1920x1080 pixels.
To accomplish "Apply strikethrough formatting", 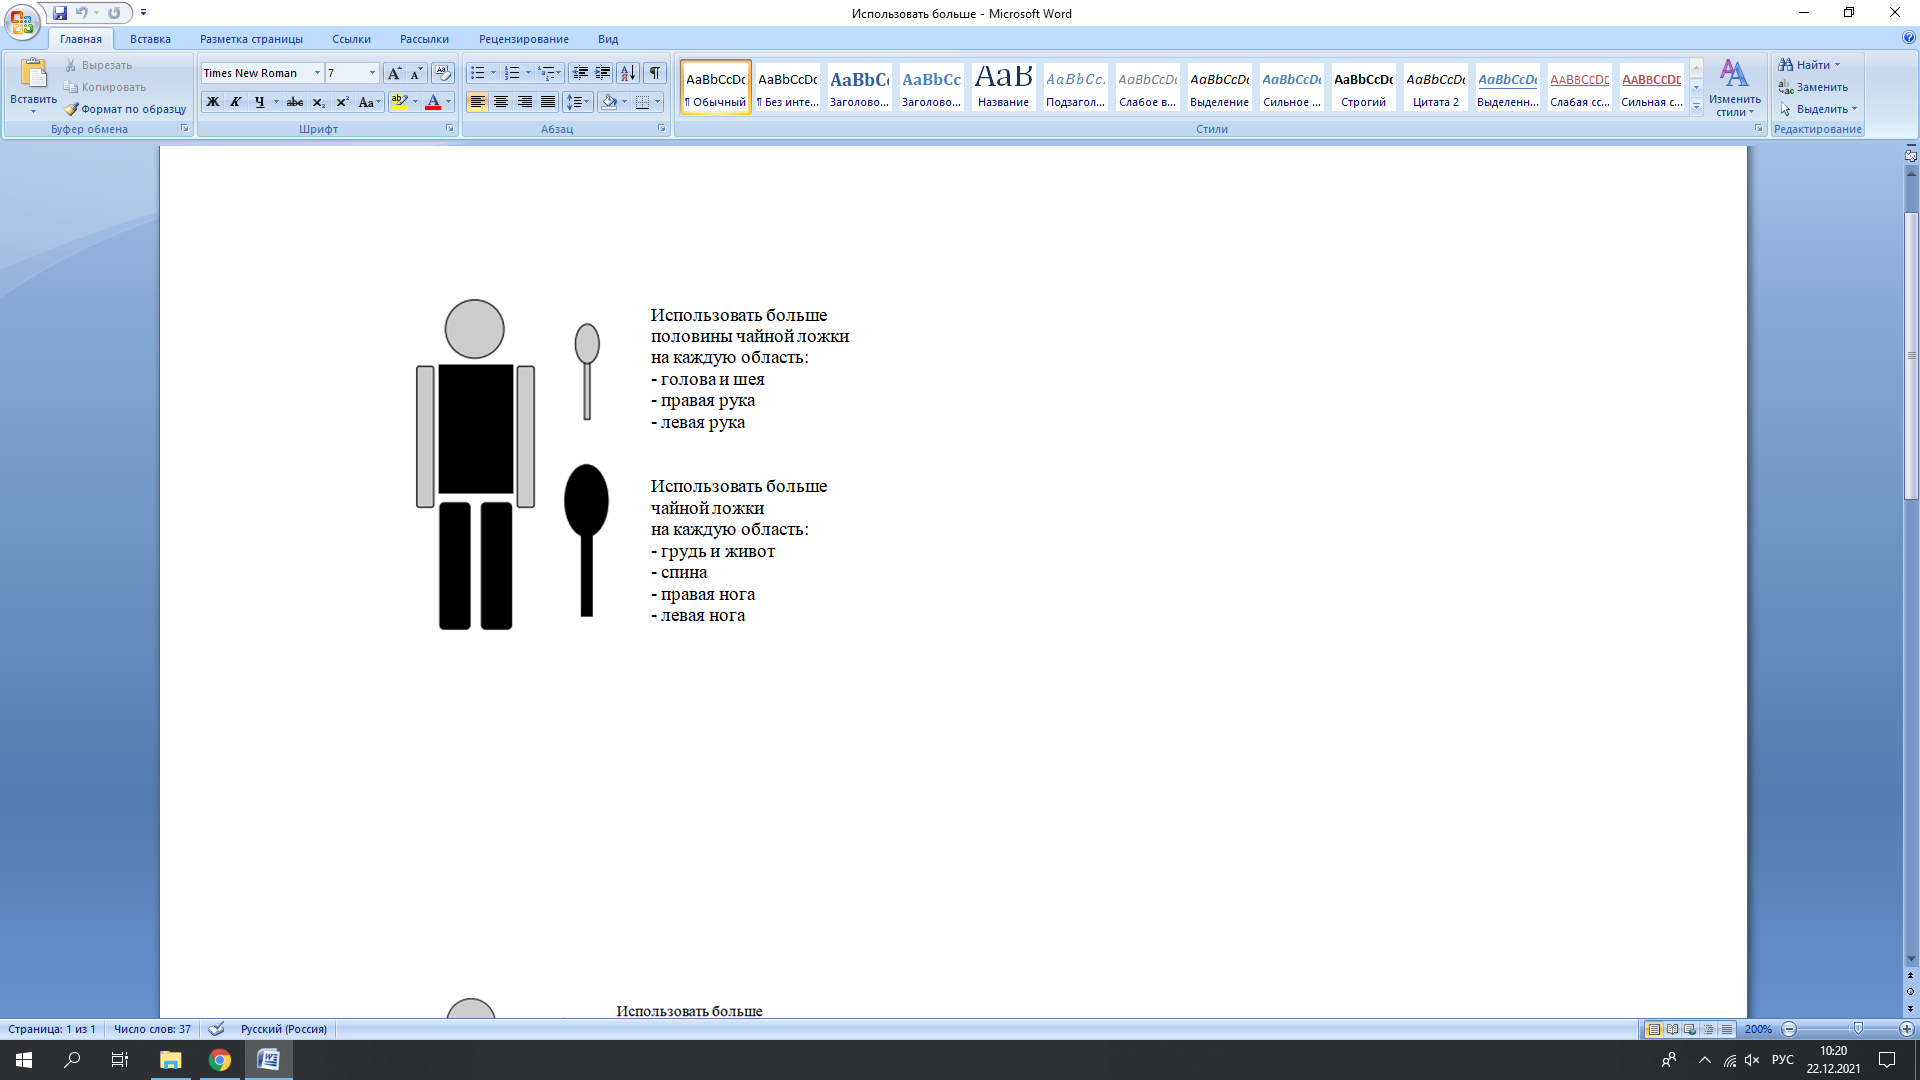I will [x=294, y=102].
